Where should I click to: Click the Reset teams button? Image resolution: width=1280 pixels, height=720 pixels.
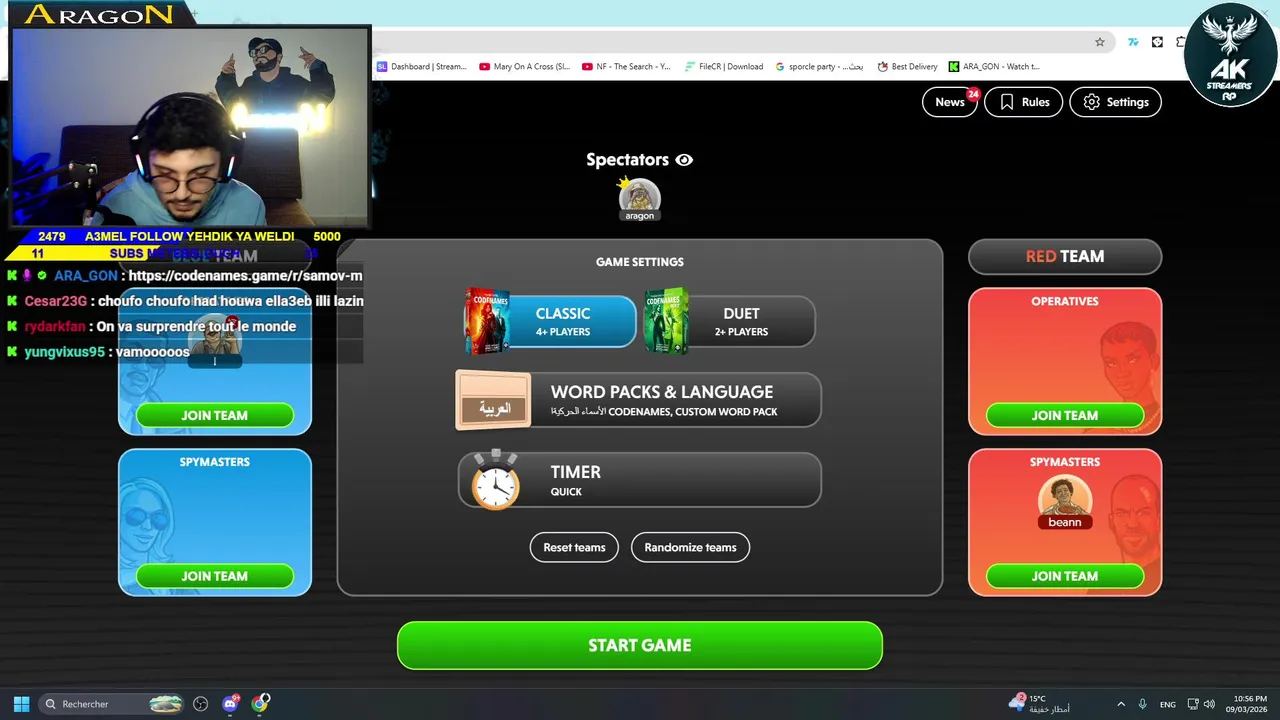pos(574,547)
